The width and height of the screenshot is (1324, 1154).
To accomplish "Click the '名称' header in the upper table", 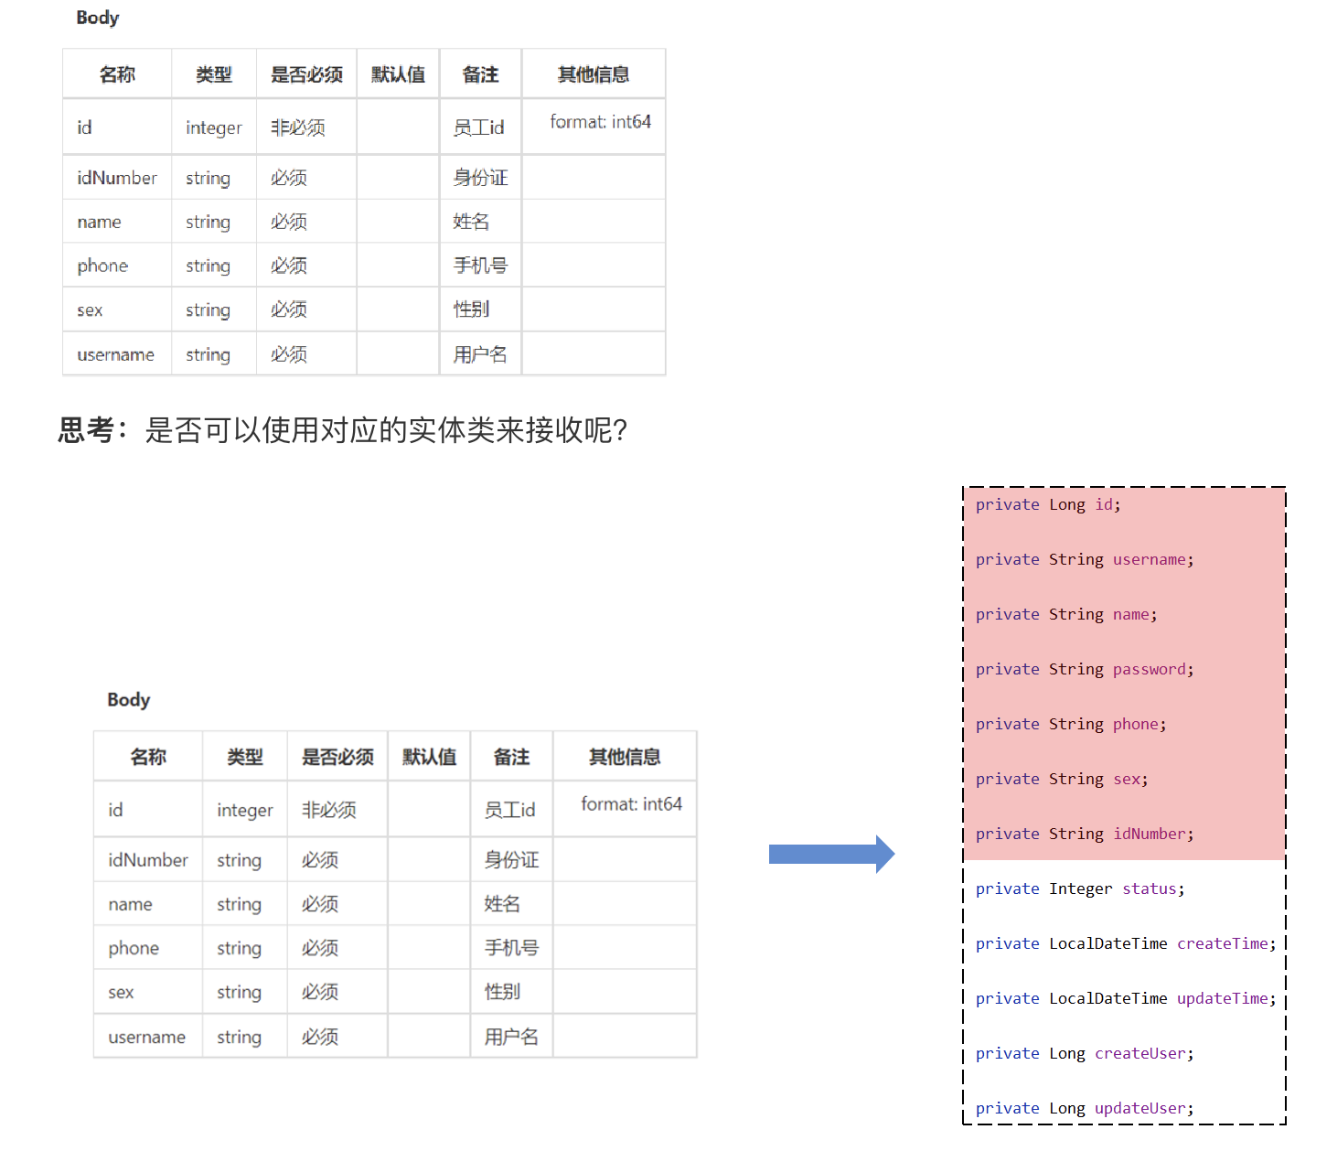I will 117,75.
